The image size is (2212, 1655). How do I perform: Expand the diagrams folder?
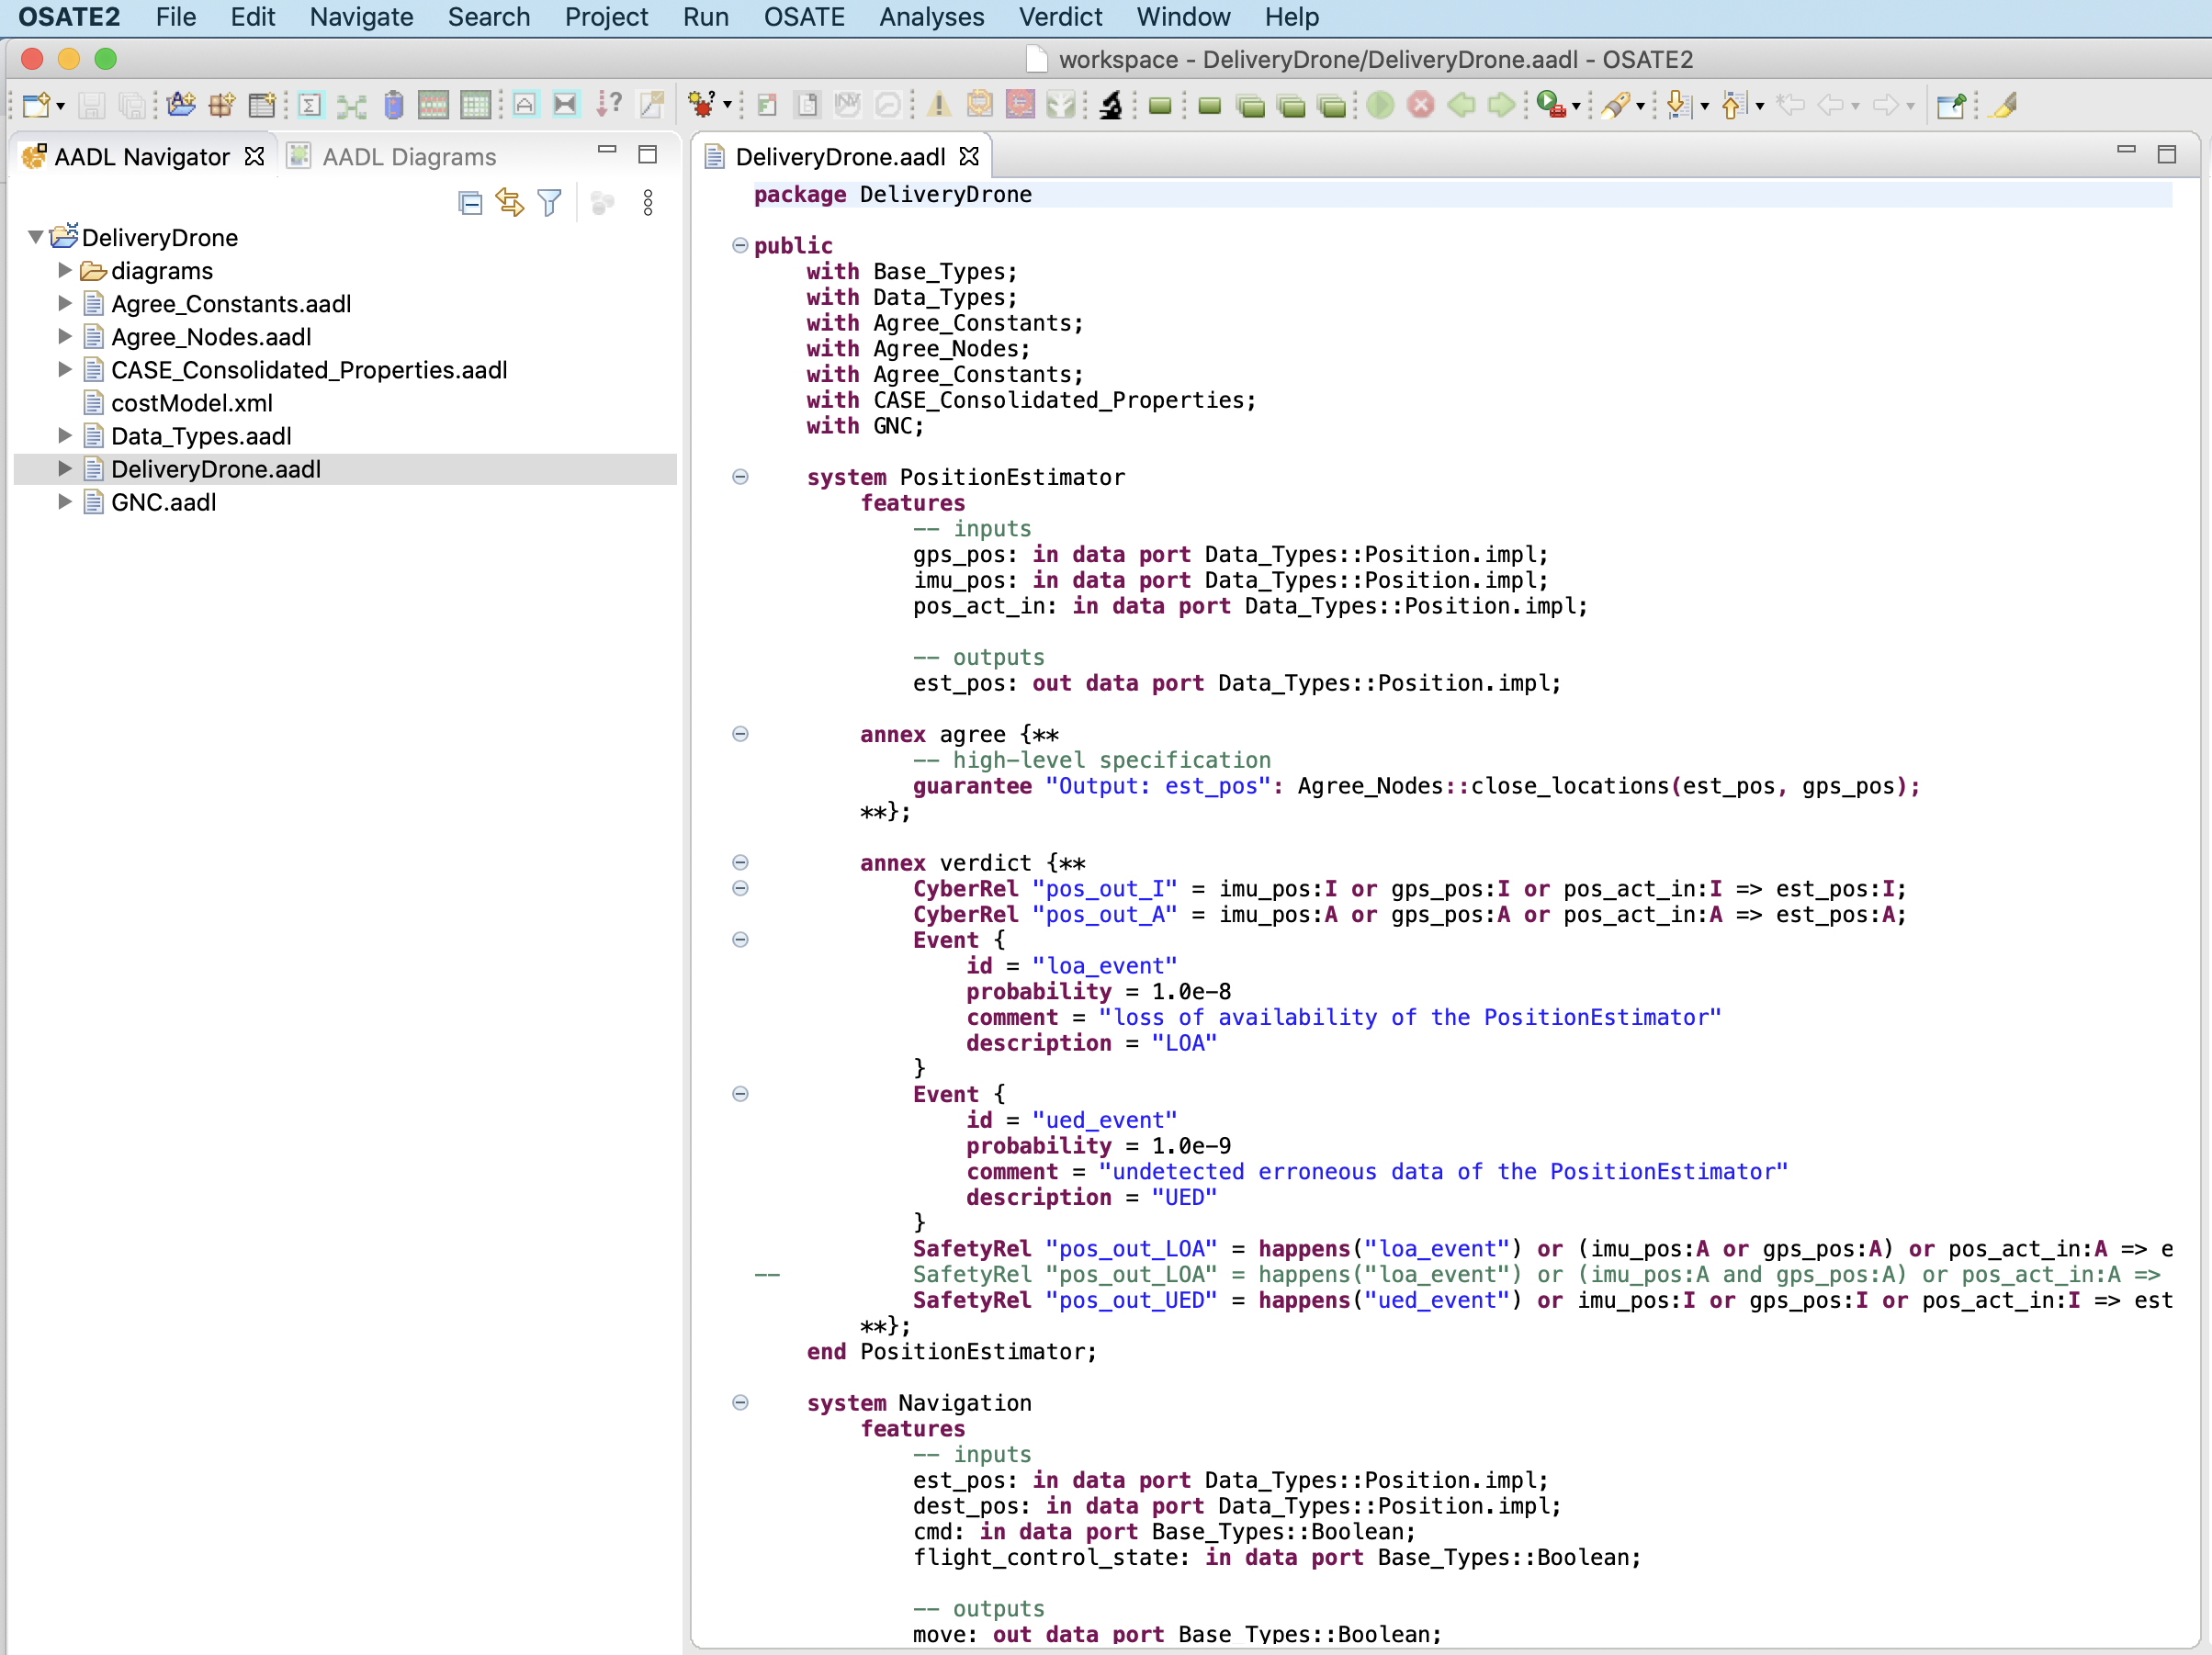[x=64, y=270]
